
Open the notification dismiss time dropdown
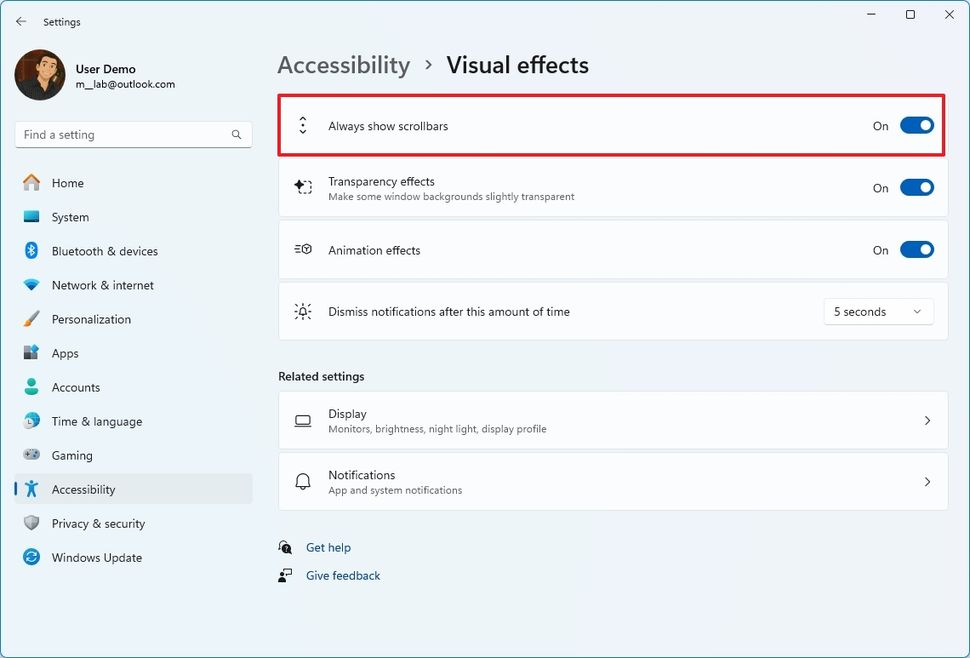point(878,311)
